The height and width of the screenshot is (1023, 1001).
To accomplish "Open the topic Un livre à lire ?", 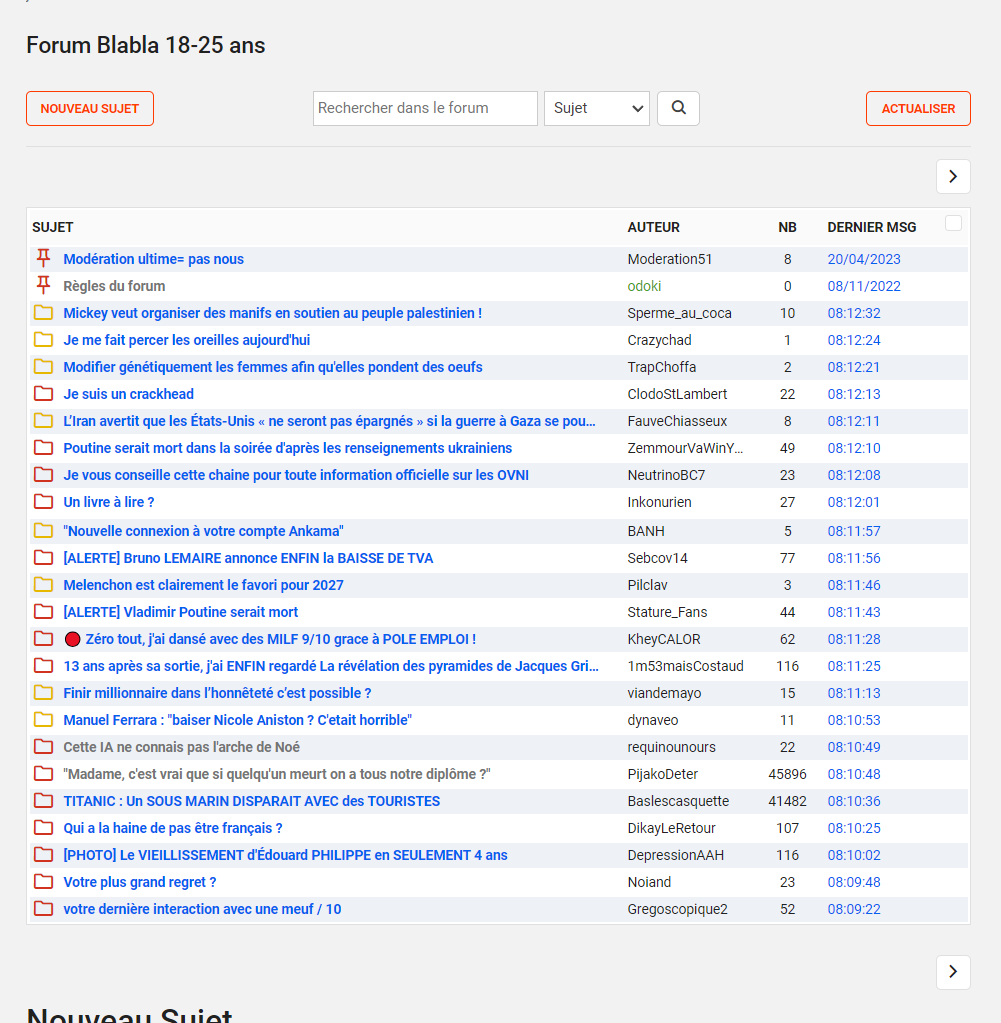I will pyautogui.click(x=109, y=502).
